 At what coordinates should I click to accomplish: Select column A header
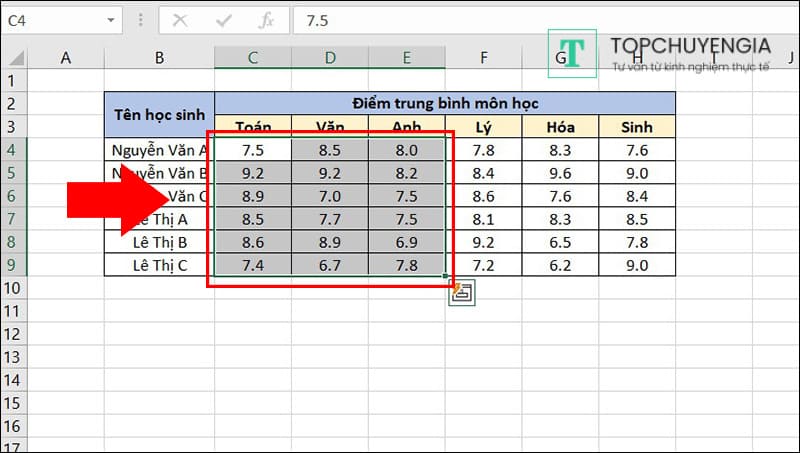(66, 58)
